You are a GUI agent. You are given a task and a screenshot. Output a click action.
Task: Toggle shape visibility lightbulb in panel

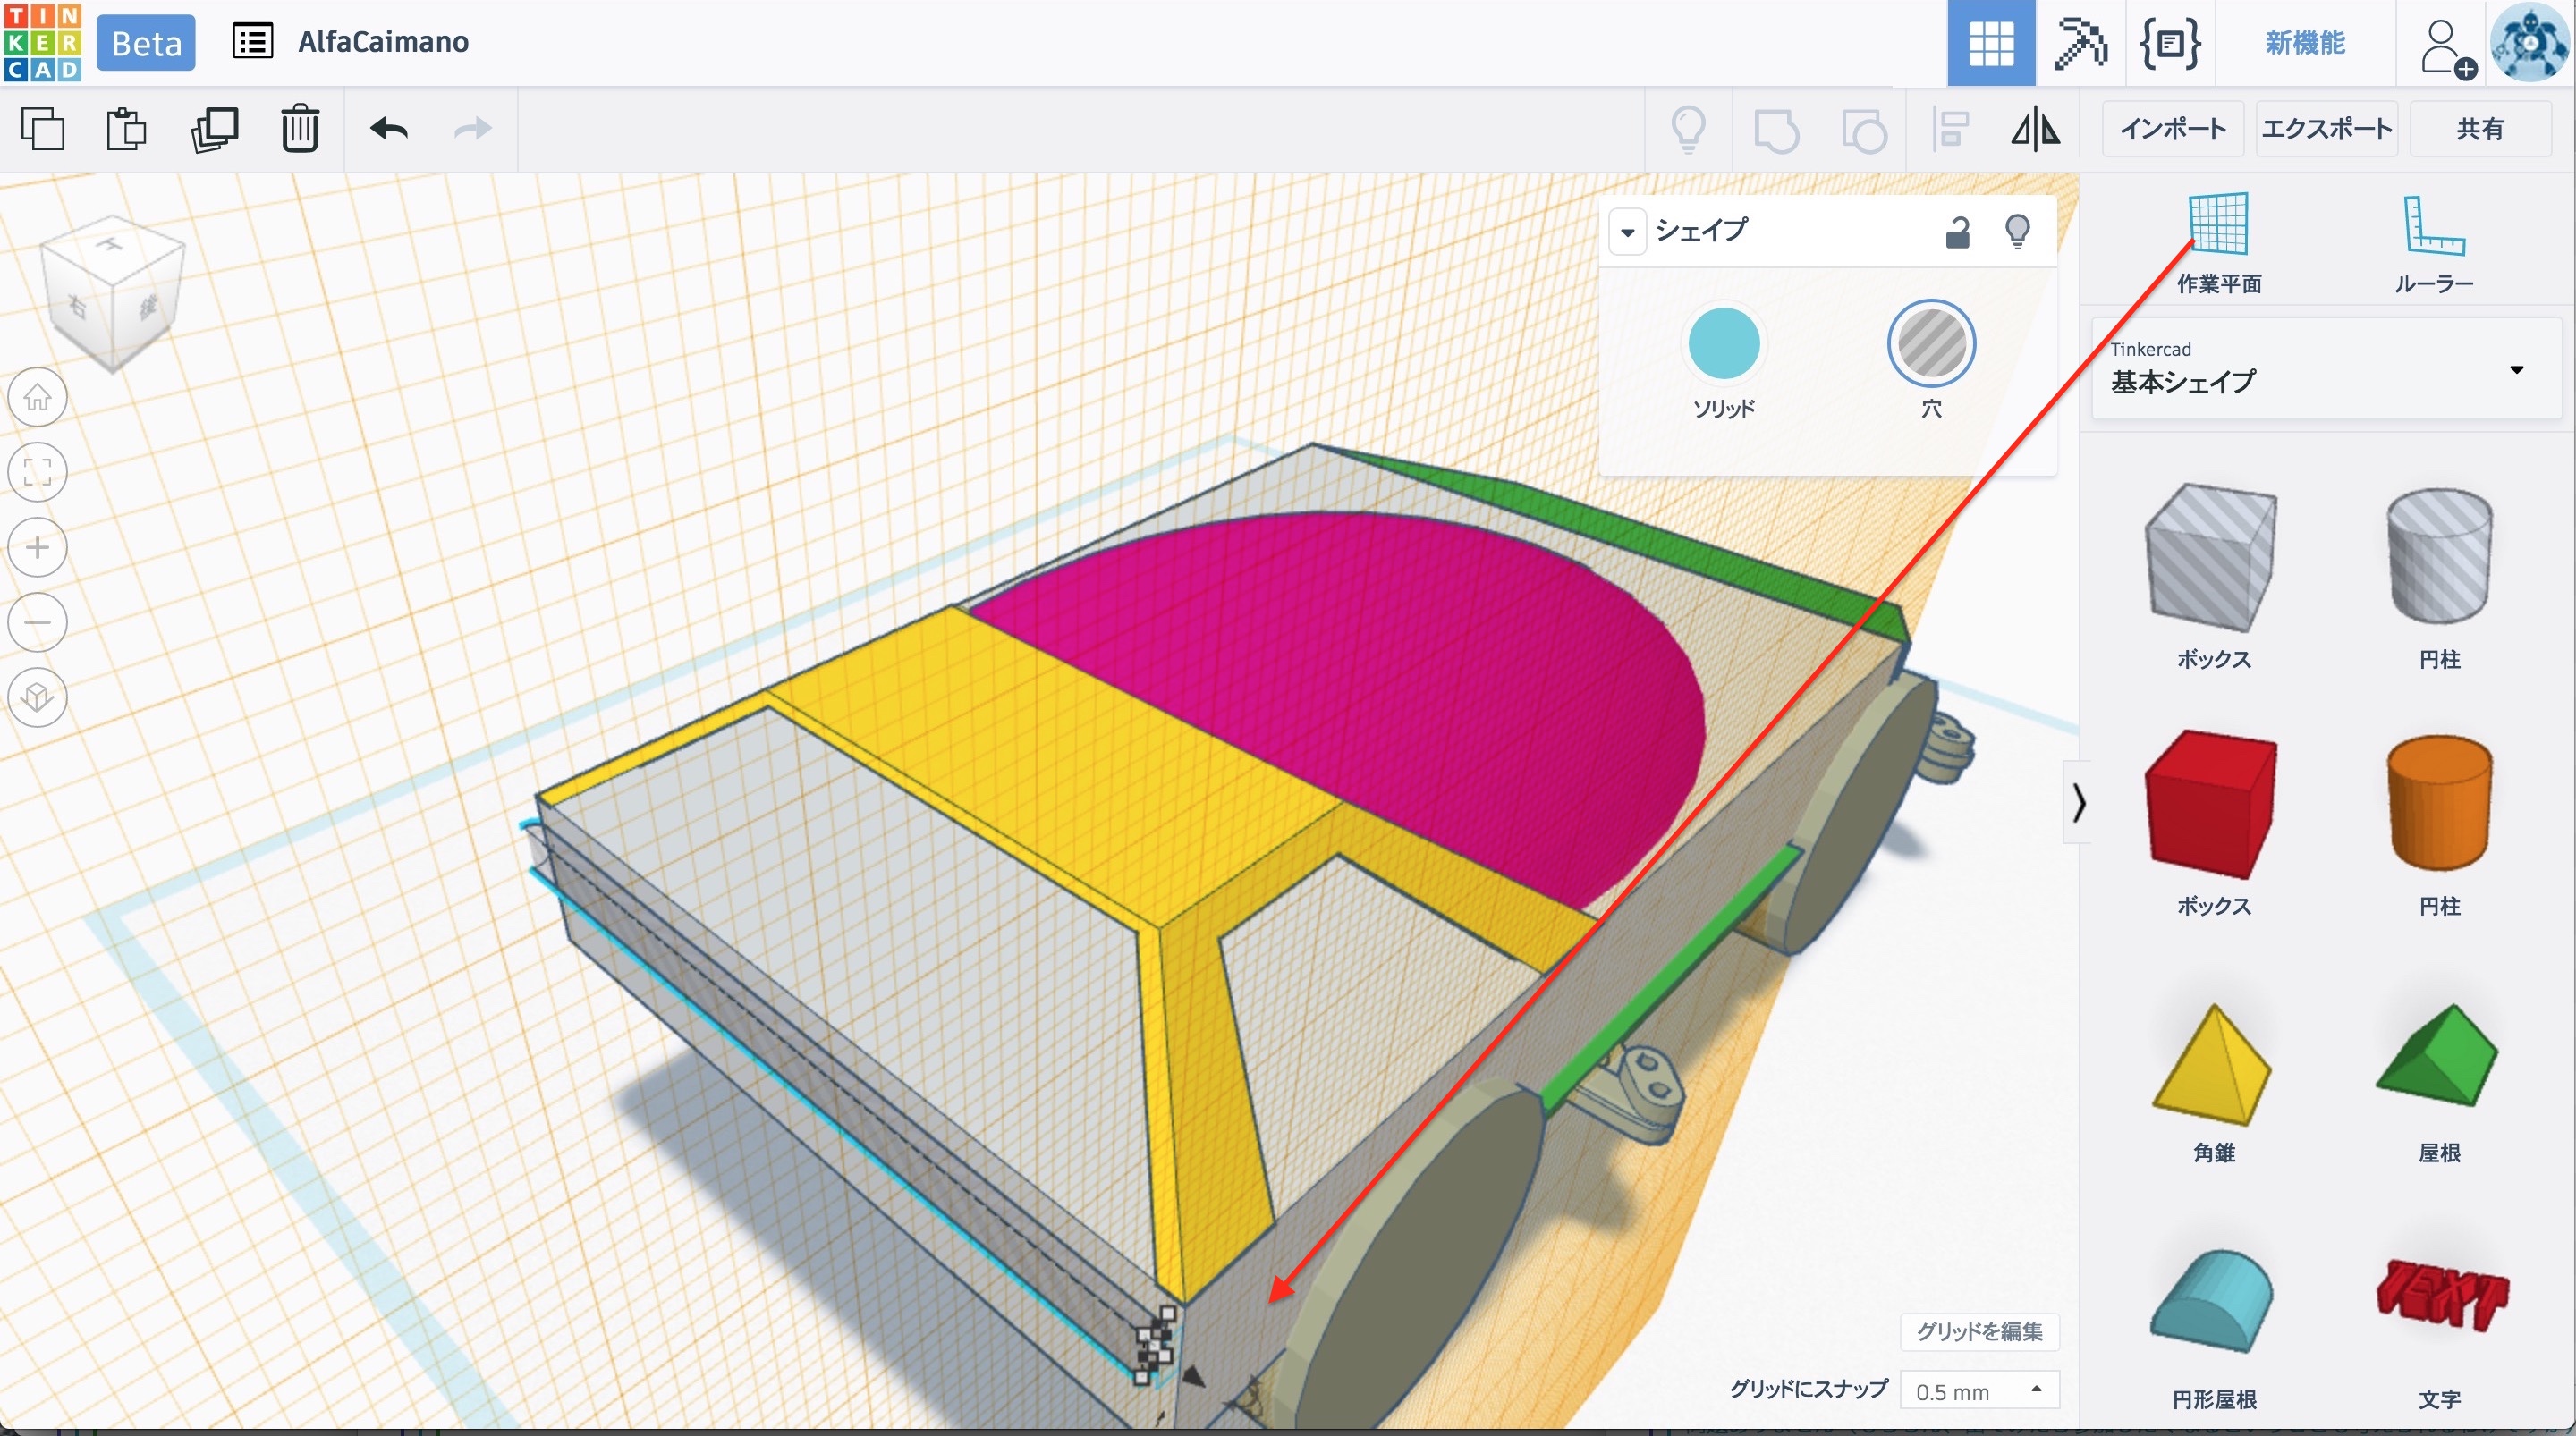point(2017,232)
